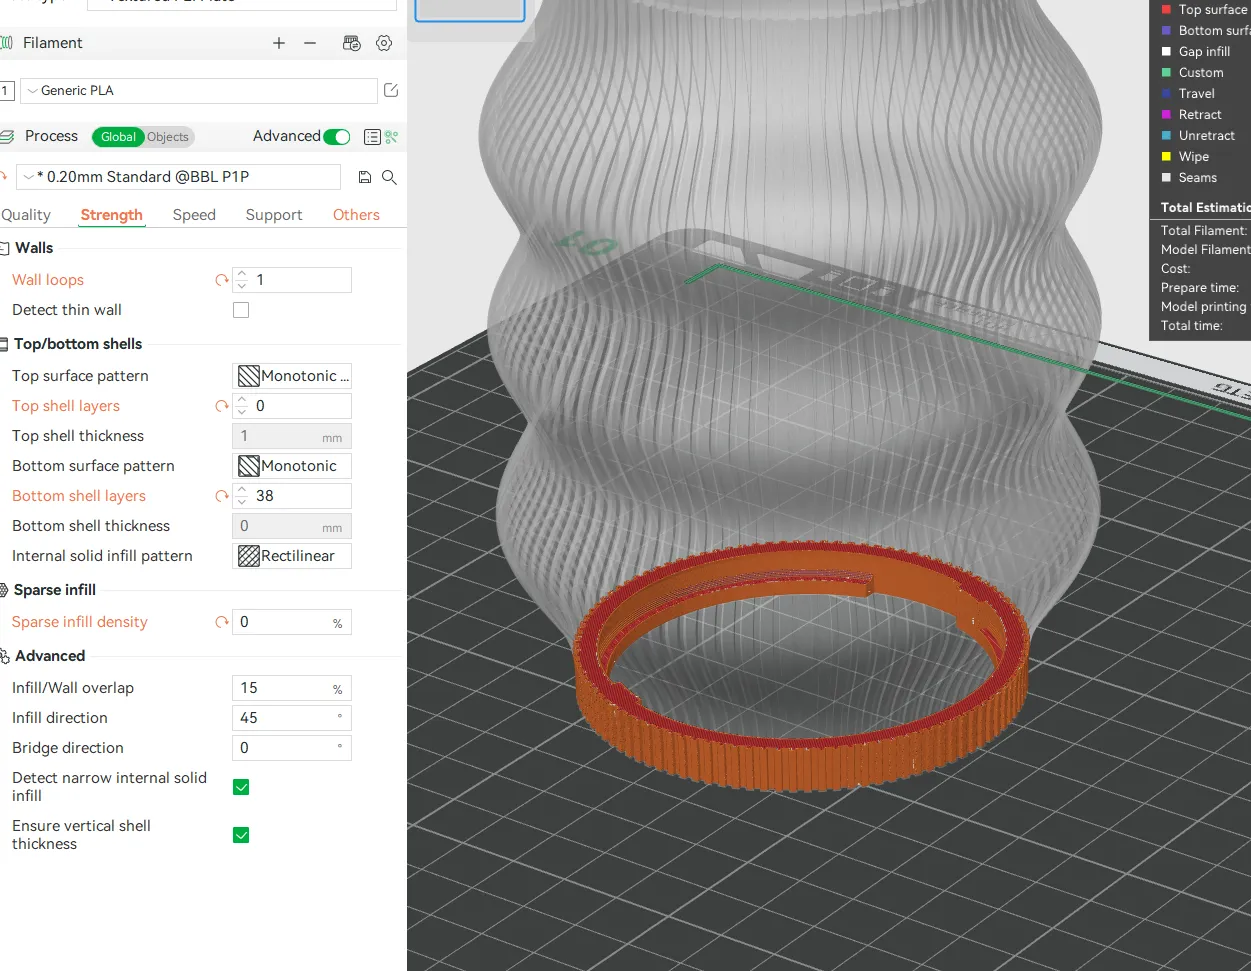Screen dimensions: 1251x971
Task: Remove filament with minus icon
Action: (310, 43)
